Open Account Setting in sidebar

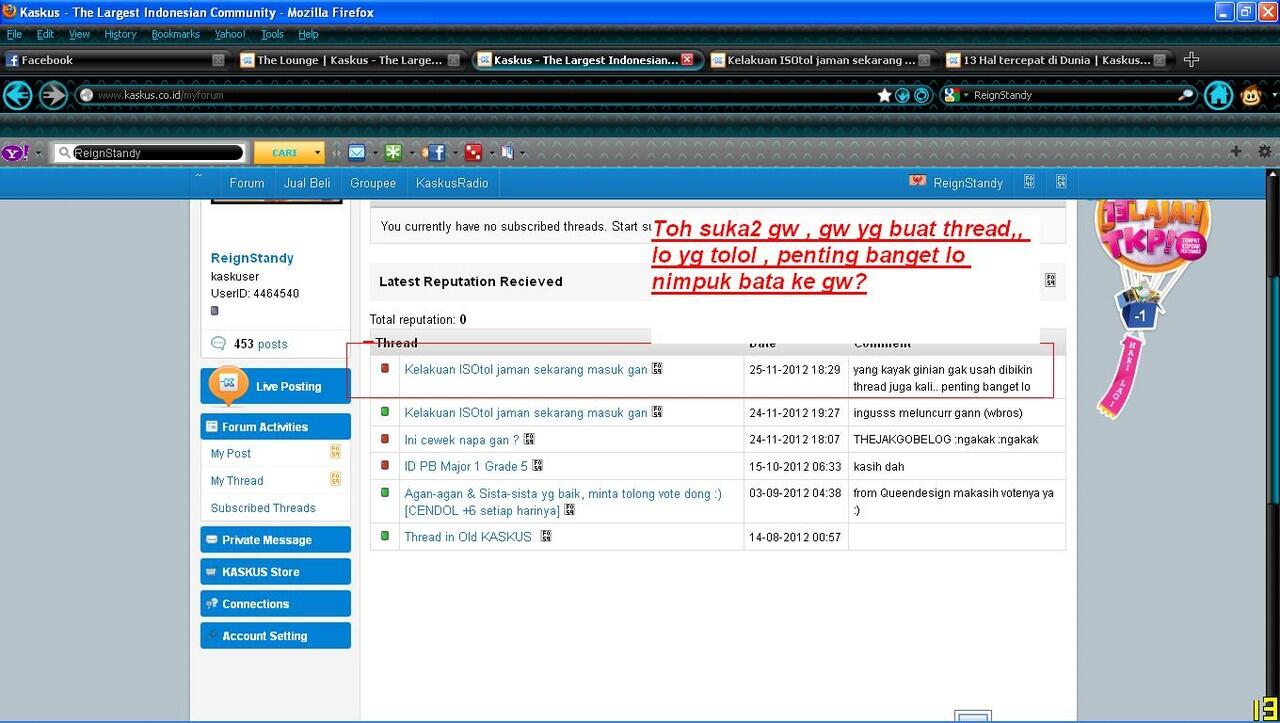(276, 636)
